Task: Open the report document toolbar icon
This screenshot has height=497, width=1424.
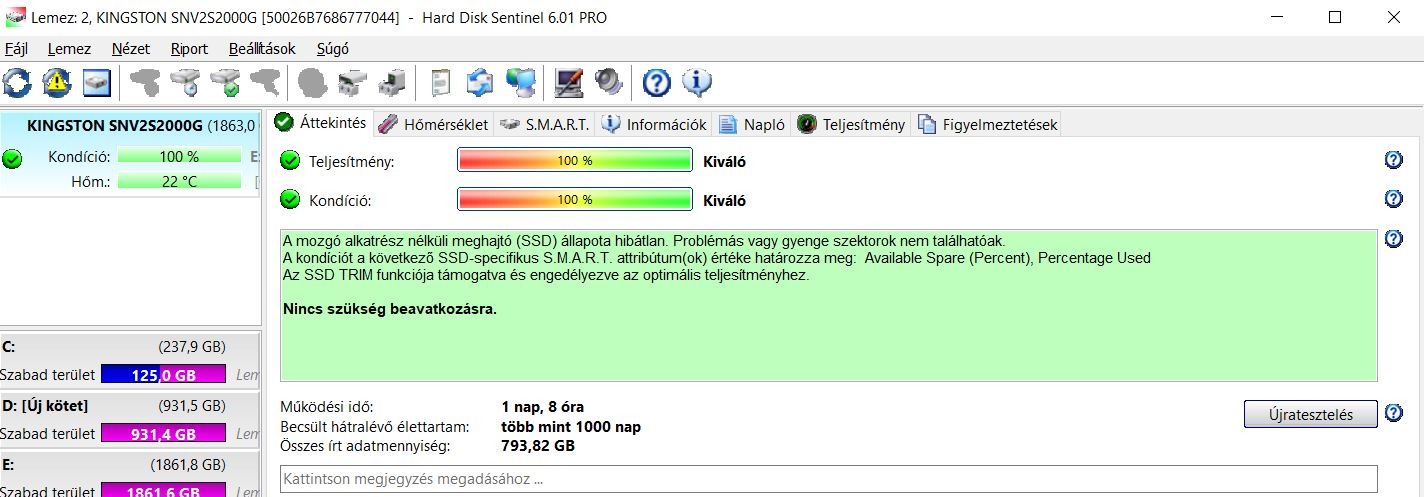Action: click(x=440, y=82)
